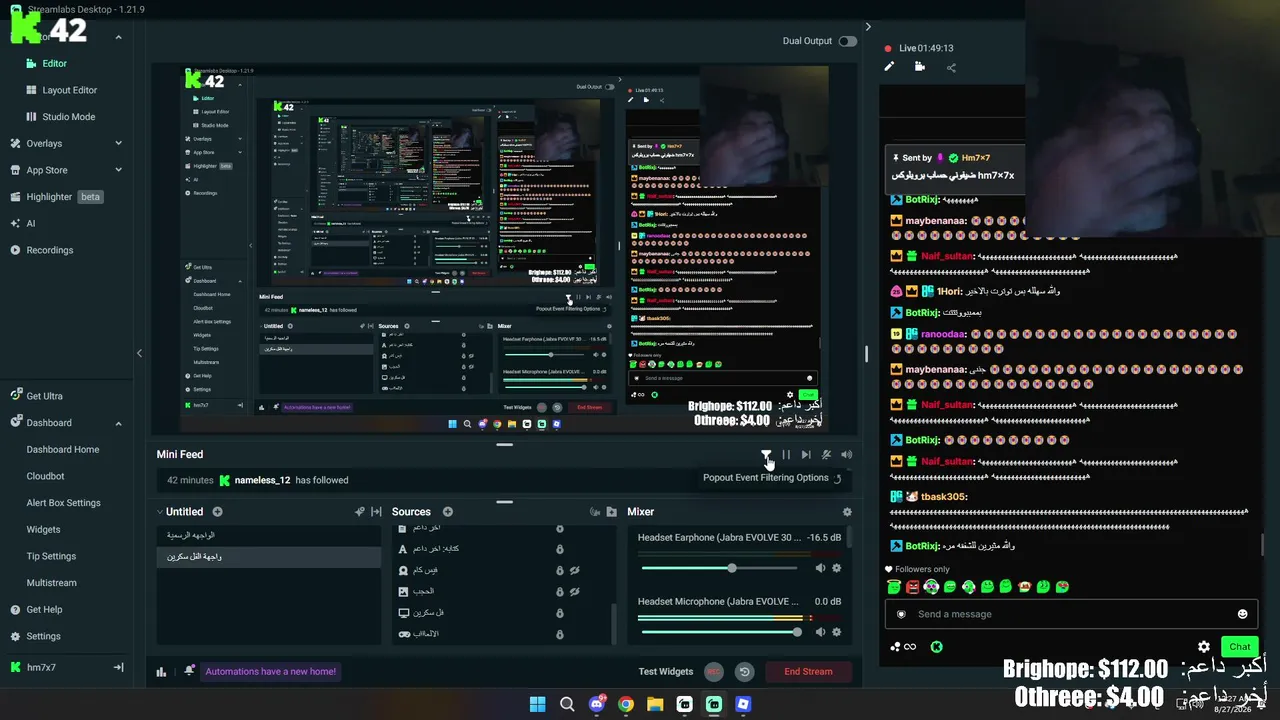Toggle mute event sounds in Mini Feed

coord(826,454)
